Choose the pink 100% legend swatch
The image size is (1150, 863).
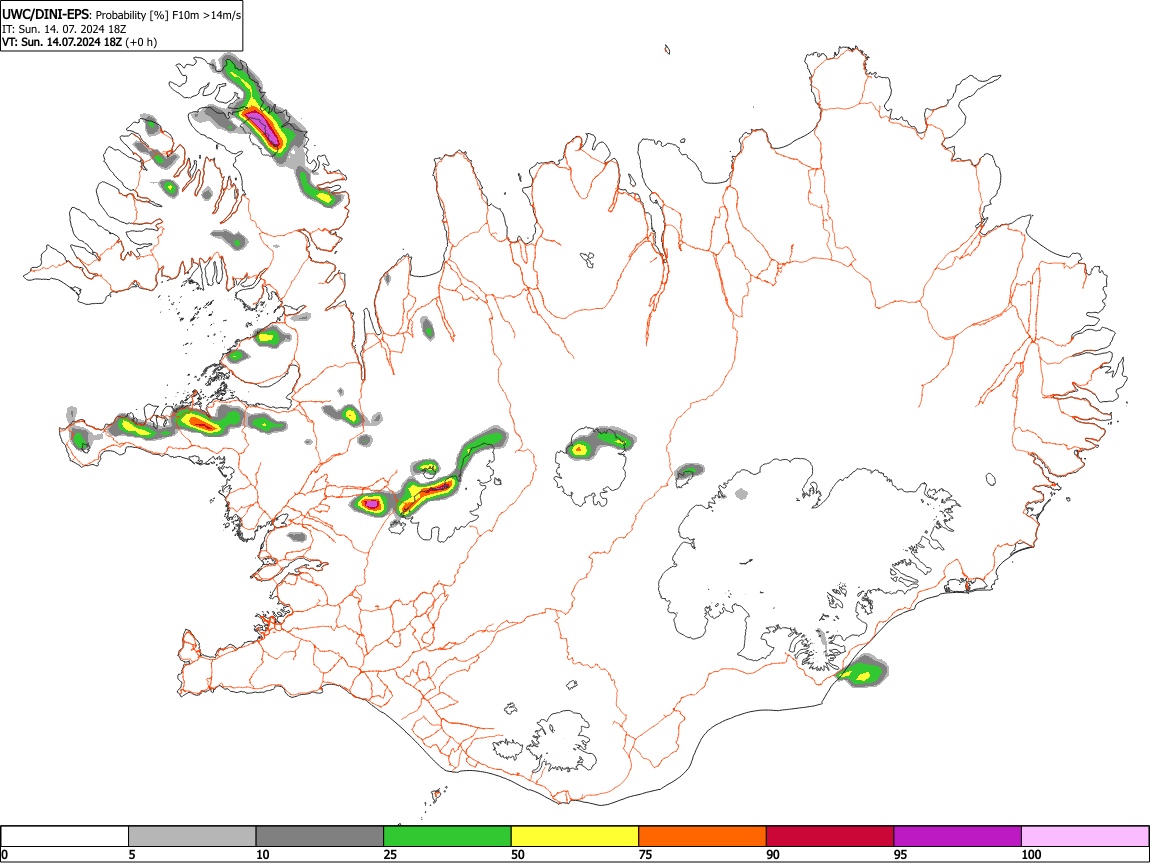1085,837
